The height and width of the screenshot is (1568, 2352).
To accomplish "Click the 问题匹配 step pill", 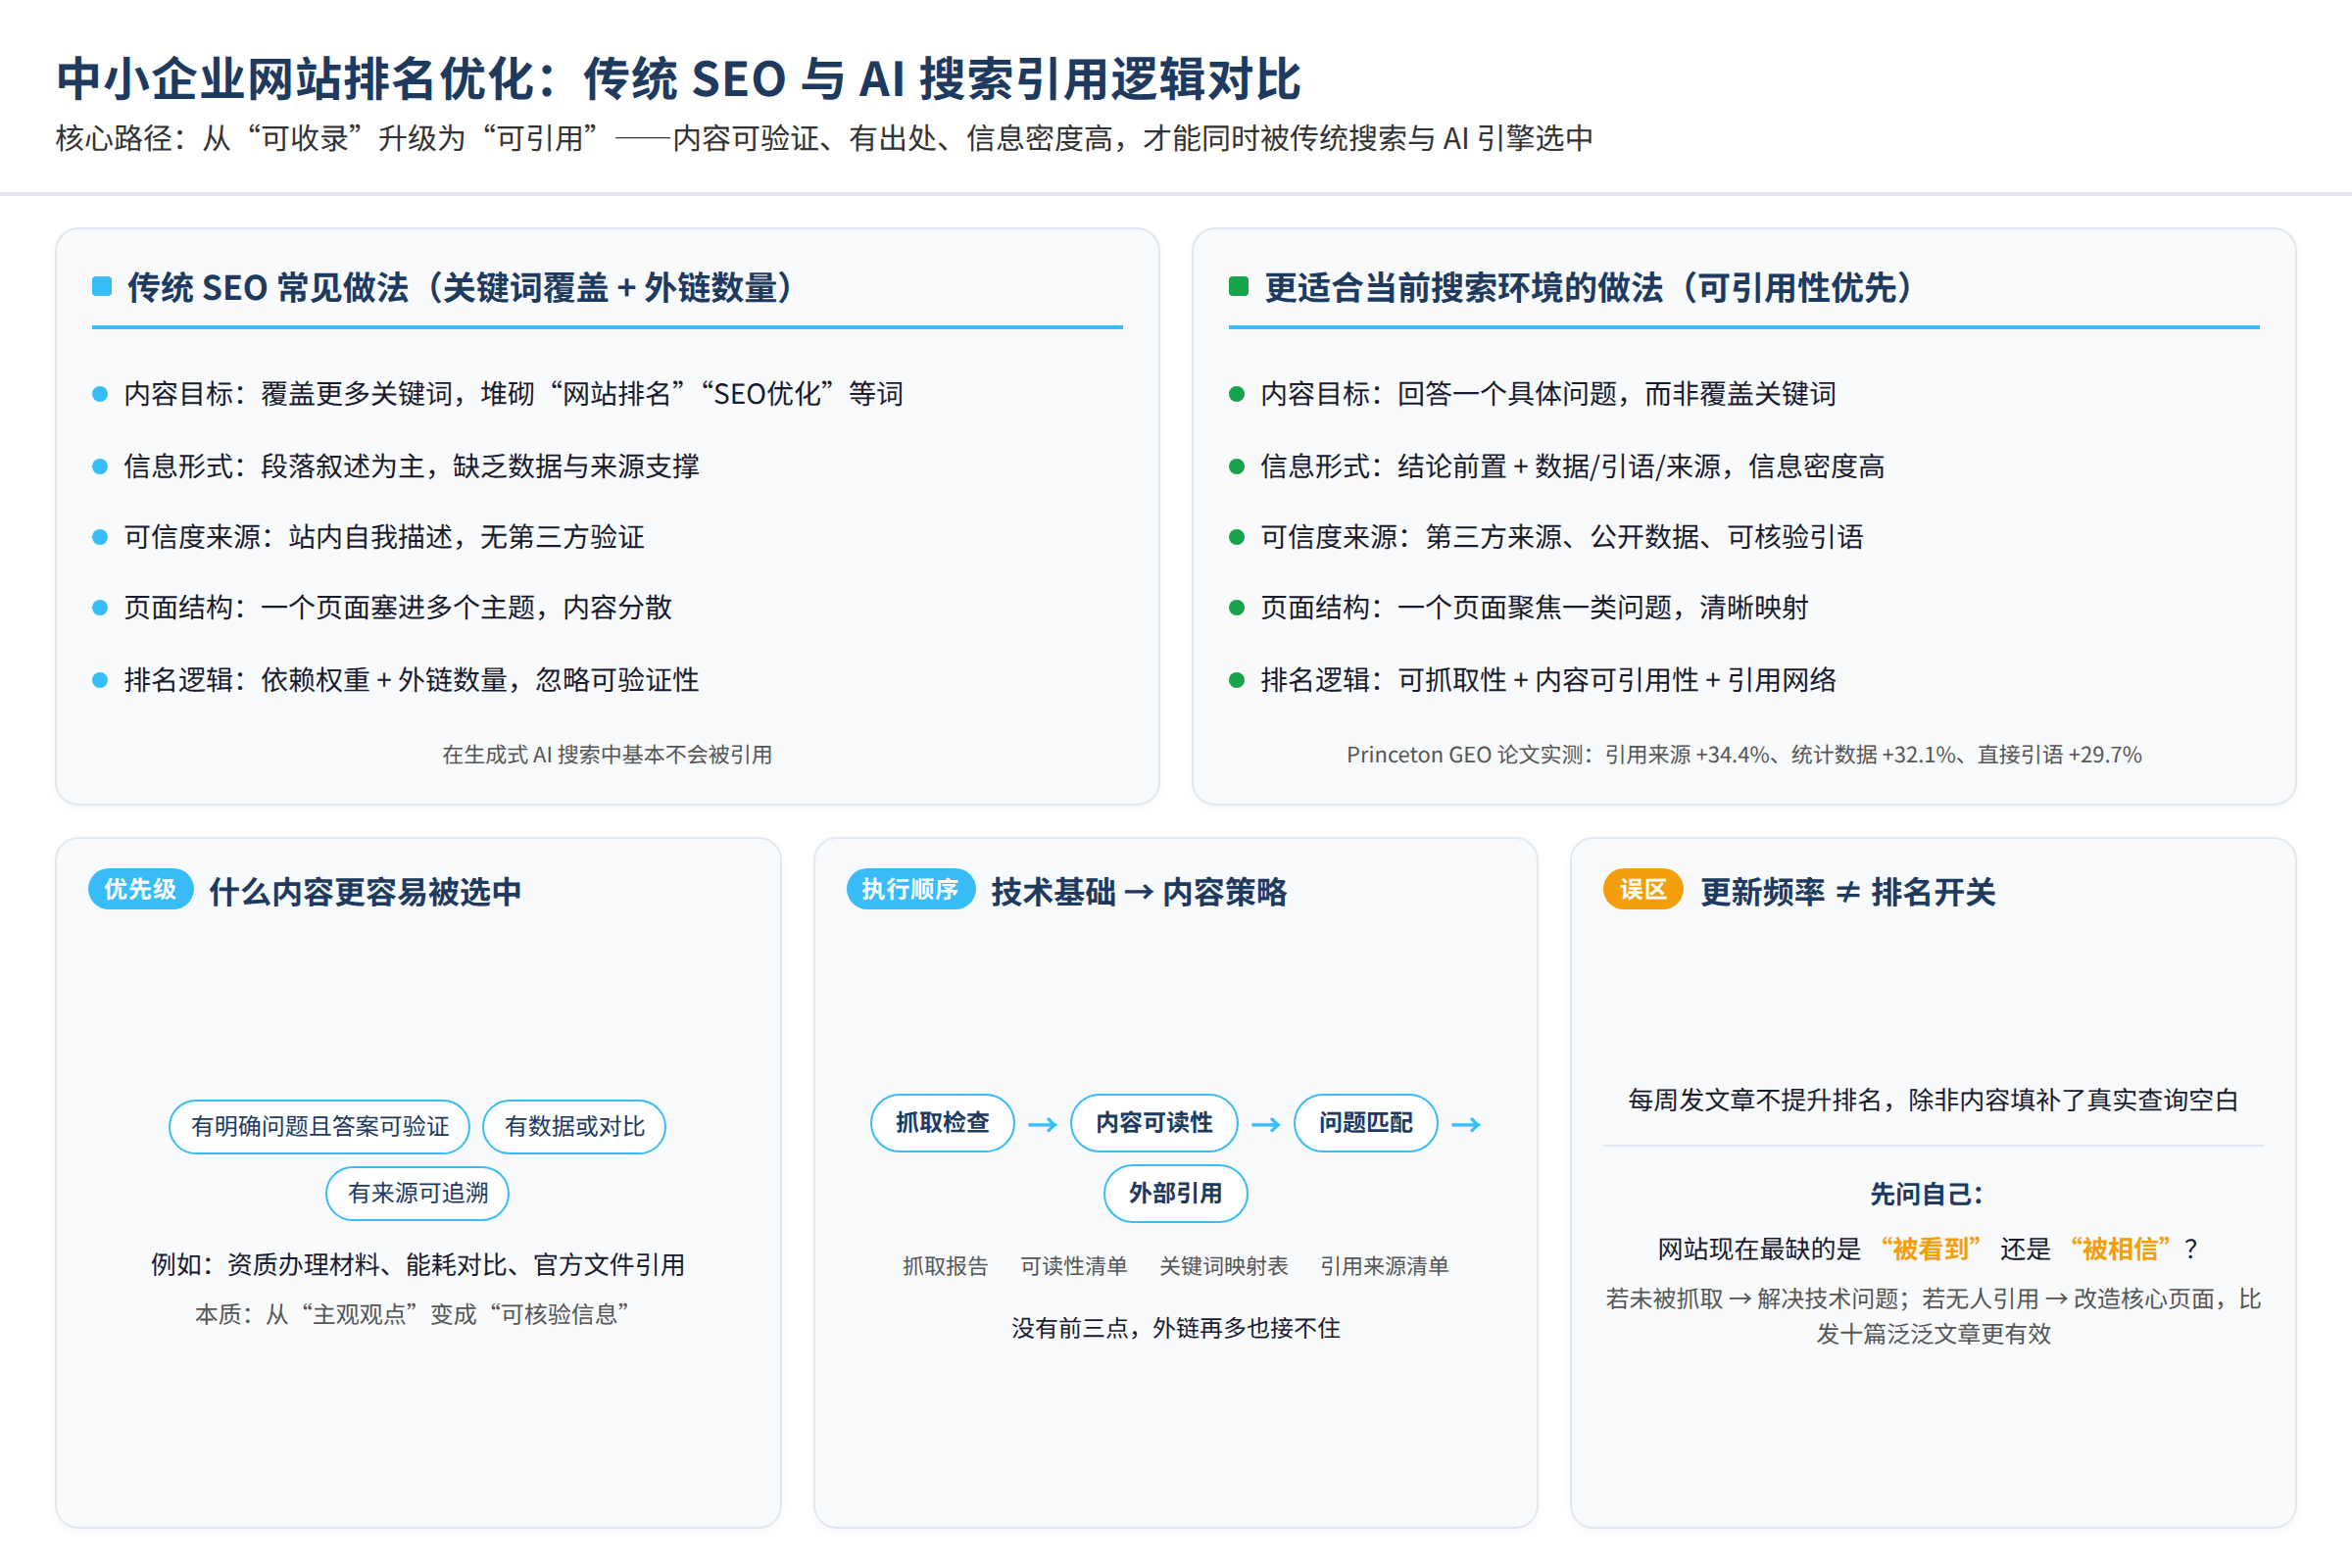I will [1366, 1123].
